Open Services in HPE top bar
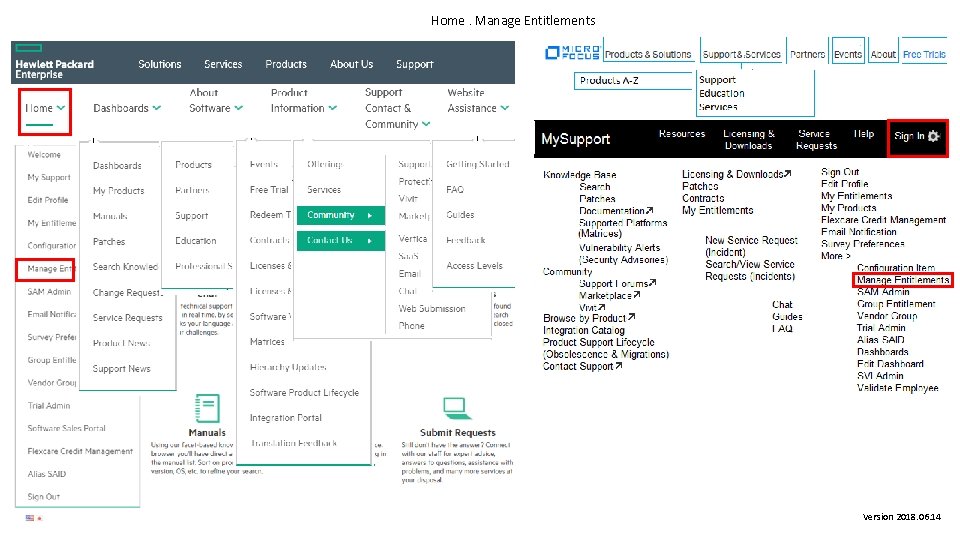 coord(223,64)
